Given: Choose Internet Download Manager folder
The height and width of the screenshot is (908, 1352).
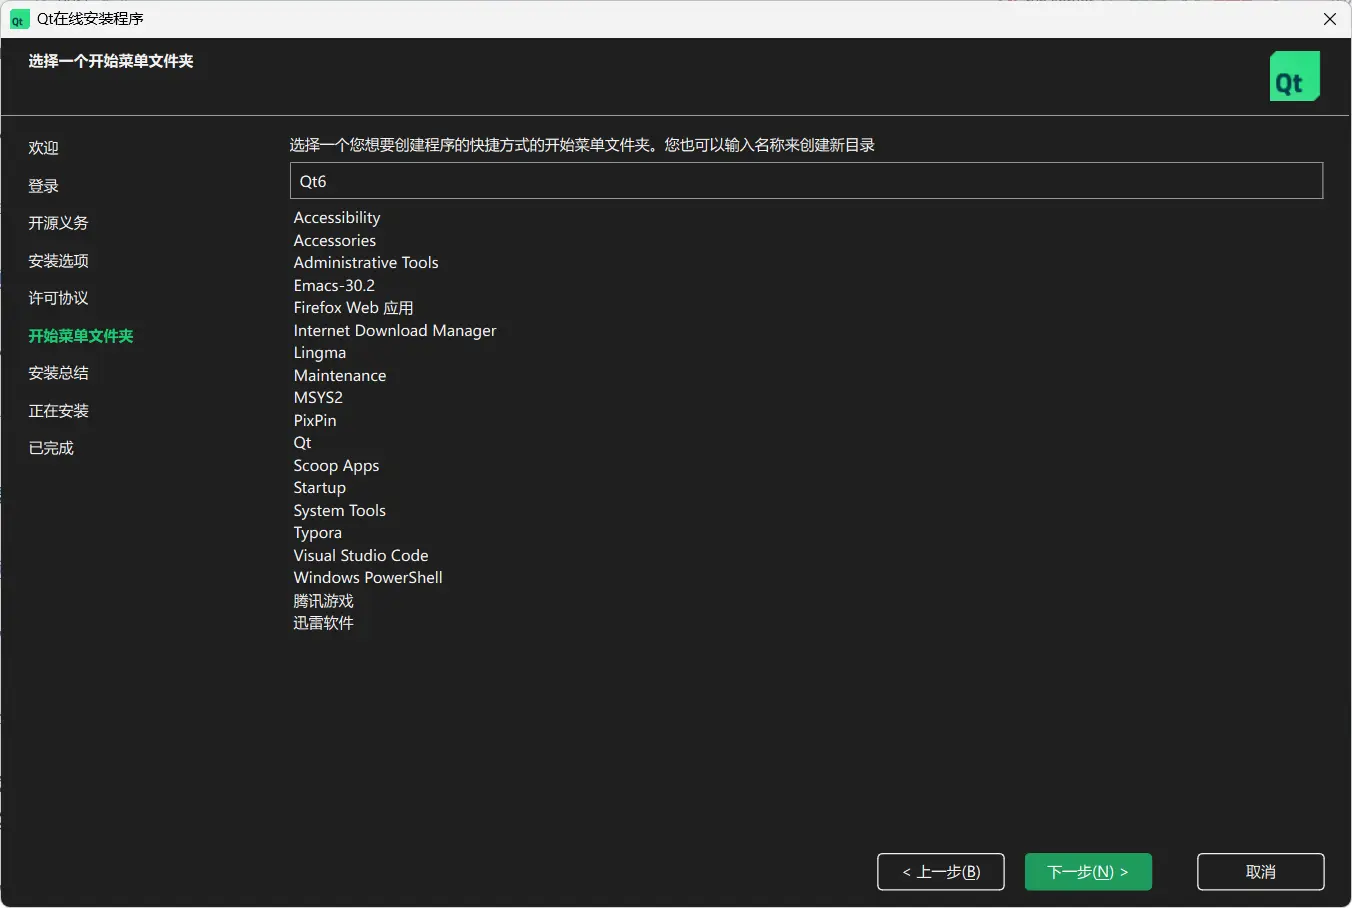Looking at the screenshot, I should (x=395, y=331).
